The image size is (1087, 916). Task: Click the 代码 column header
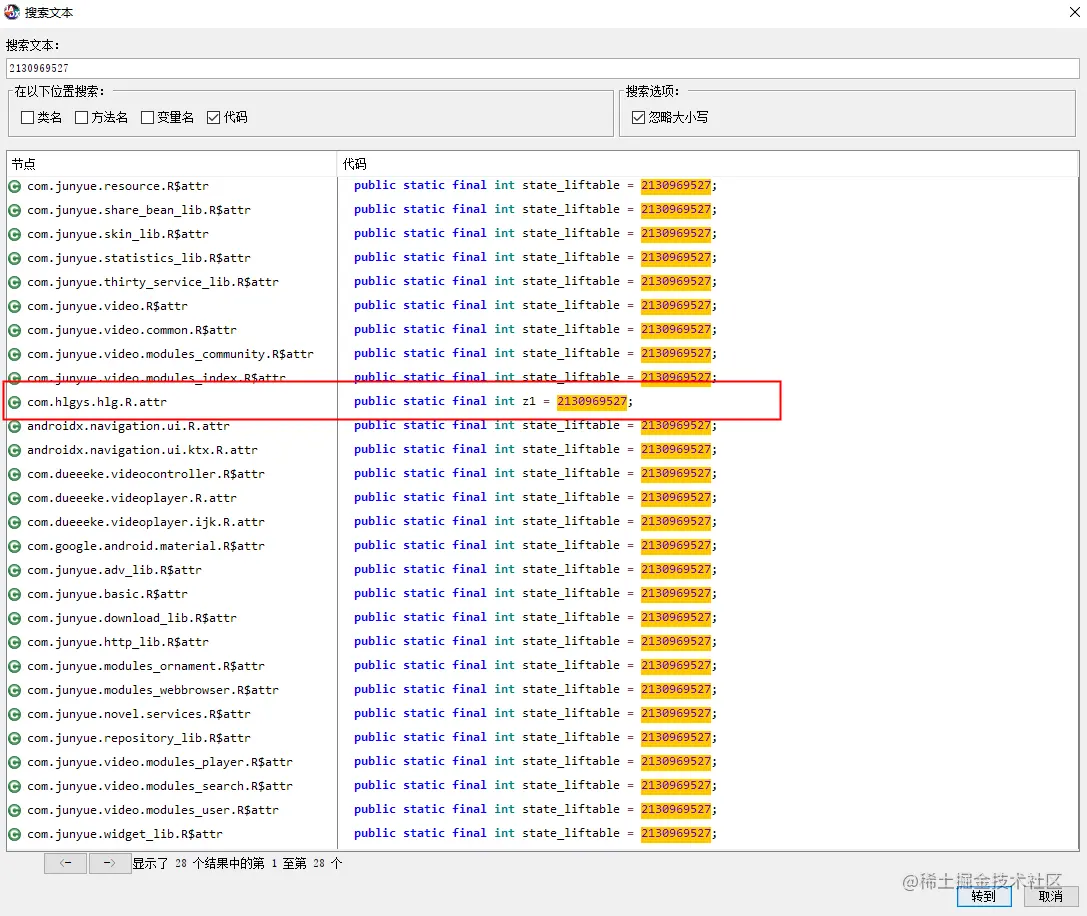click(x=708, y=164)
